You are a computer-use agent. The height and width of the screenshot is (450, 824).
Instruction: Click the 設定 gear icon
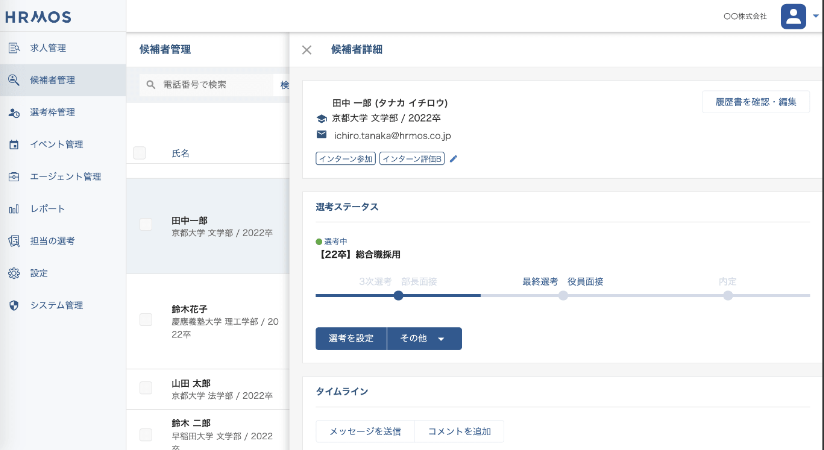(14, 273)
